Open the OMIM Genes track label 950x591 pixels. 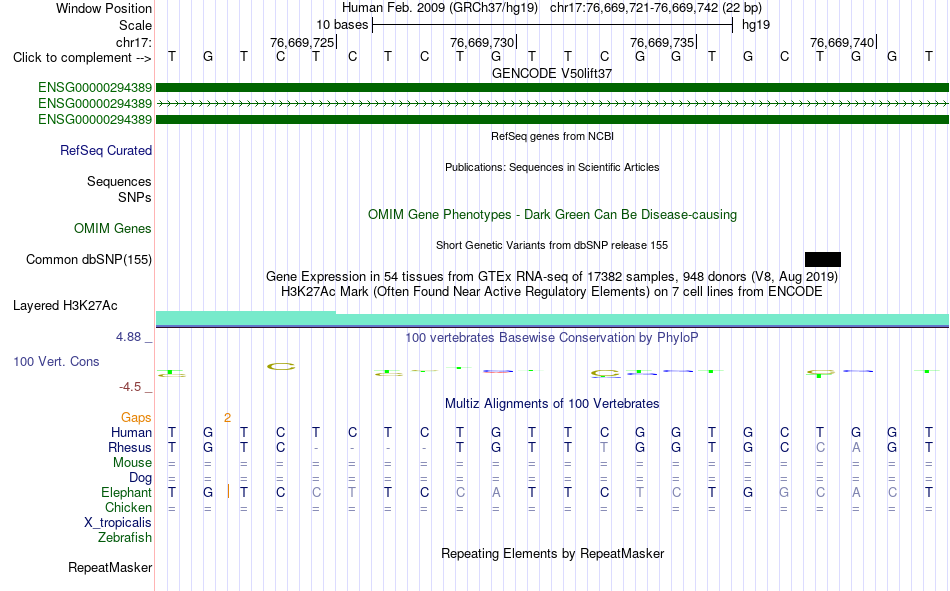[113, 229]
